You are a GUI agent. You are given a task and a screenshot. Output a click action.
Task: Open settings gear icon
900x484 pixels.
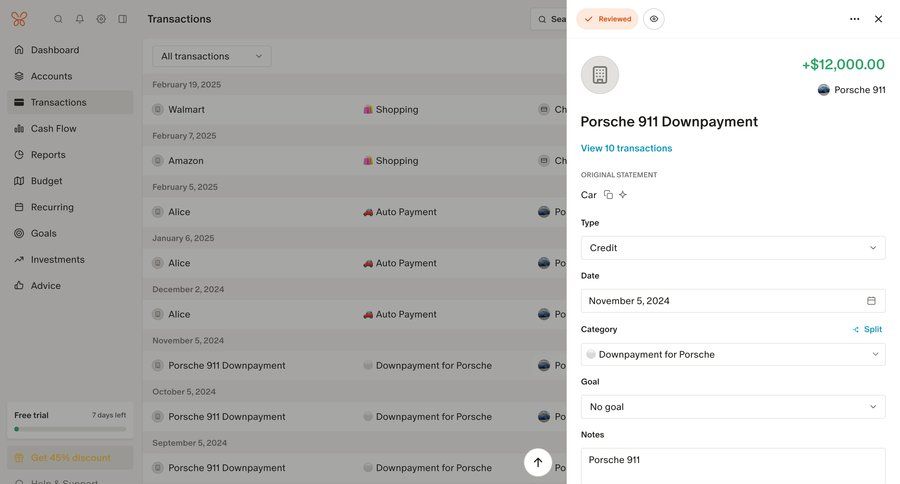coord(101,19)
